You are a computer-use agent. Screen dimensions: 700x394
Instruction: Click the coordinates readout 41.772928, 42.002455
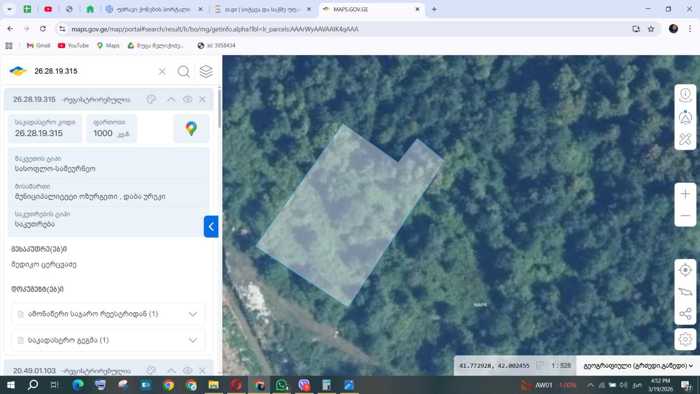494,365
